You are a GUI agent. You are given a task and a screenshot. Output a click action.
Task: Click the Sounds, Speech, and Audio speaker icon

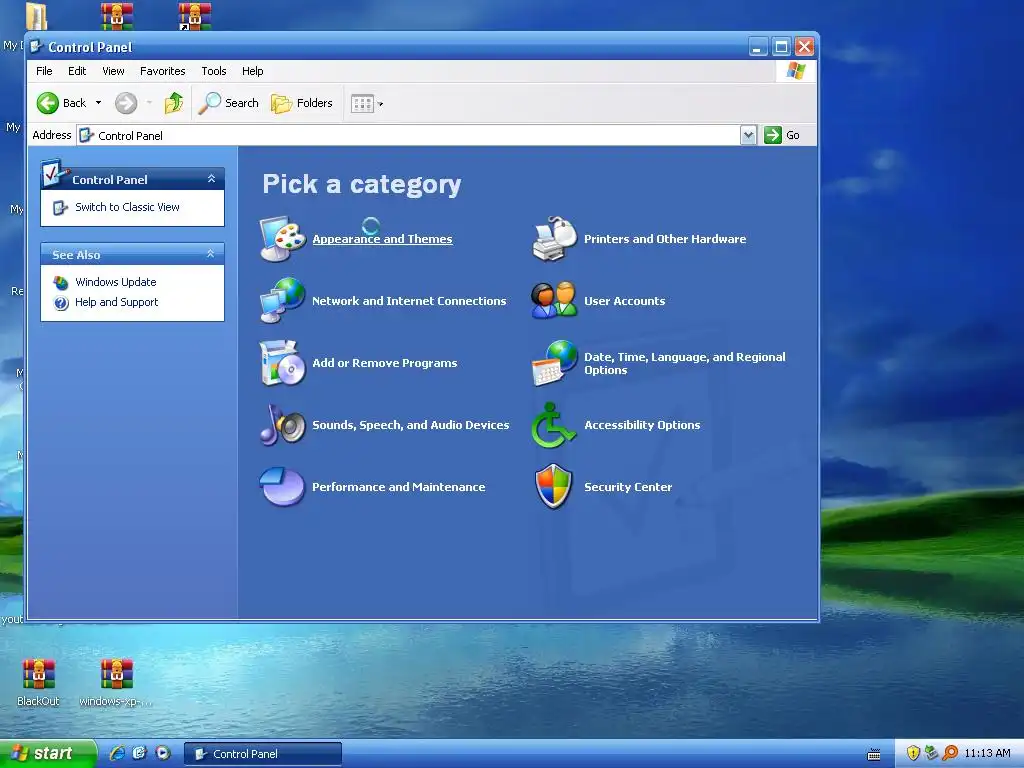tap(282, 424)
